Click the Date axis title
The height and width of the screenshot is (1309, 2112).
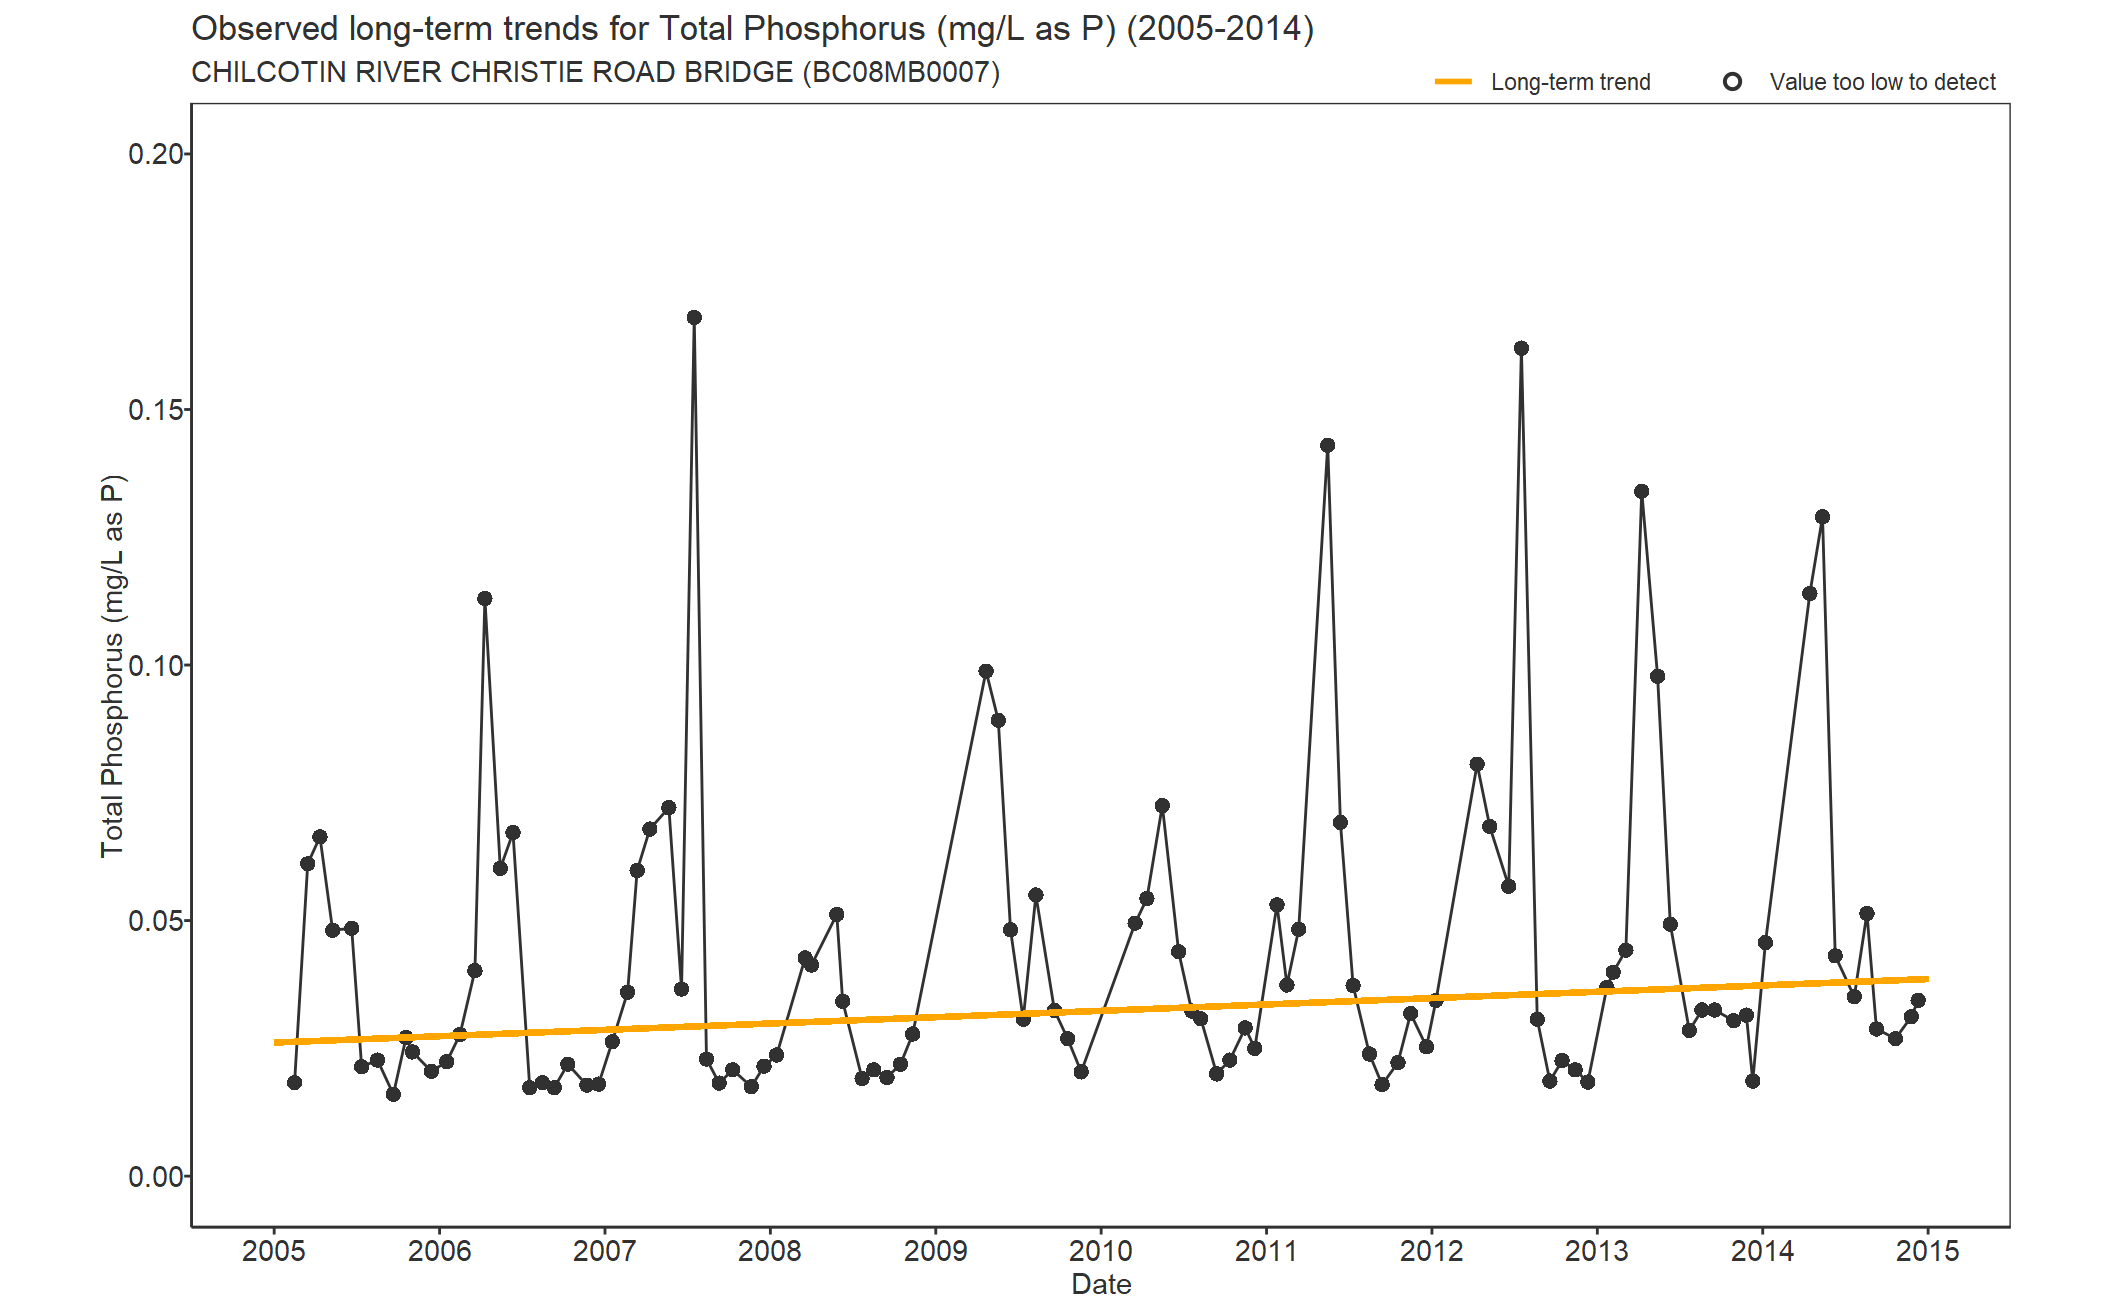1101,1284
